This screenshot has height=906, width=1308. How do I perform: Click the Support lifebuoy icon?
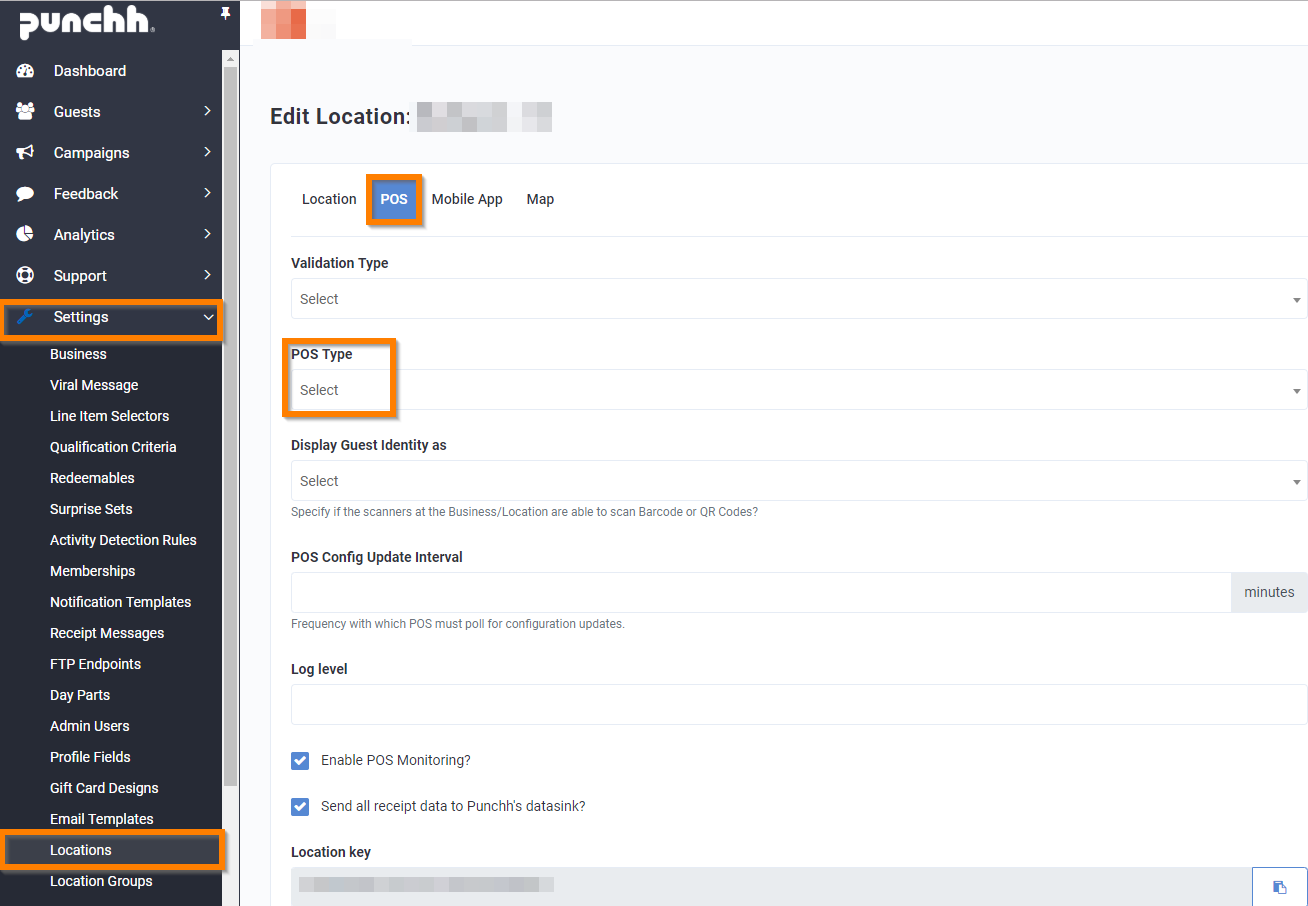point(26,276)
